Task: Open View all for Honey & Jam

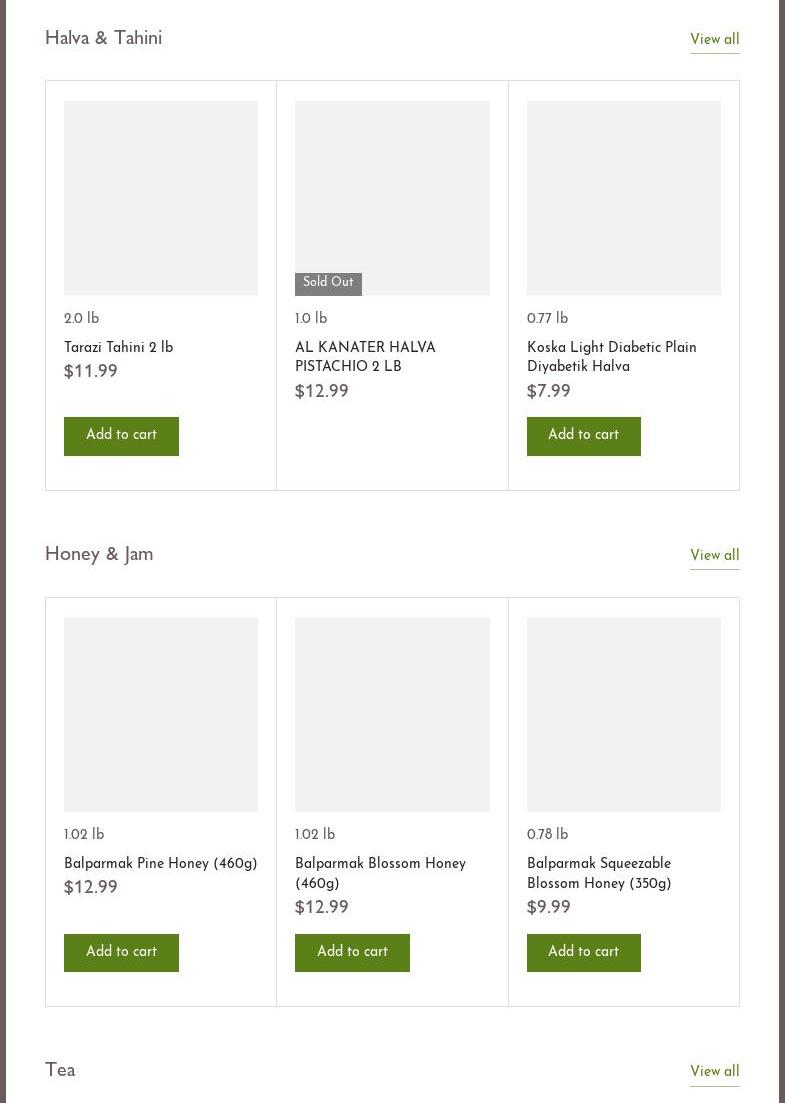Action: [x=714, y=555]
